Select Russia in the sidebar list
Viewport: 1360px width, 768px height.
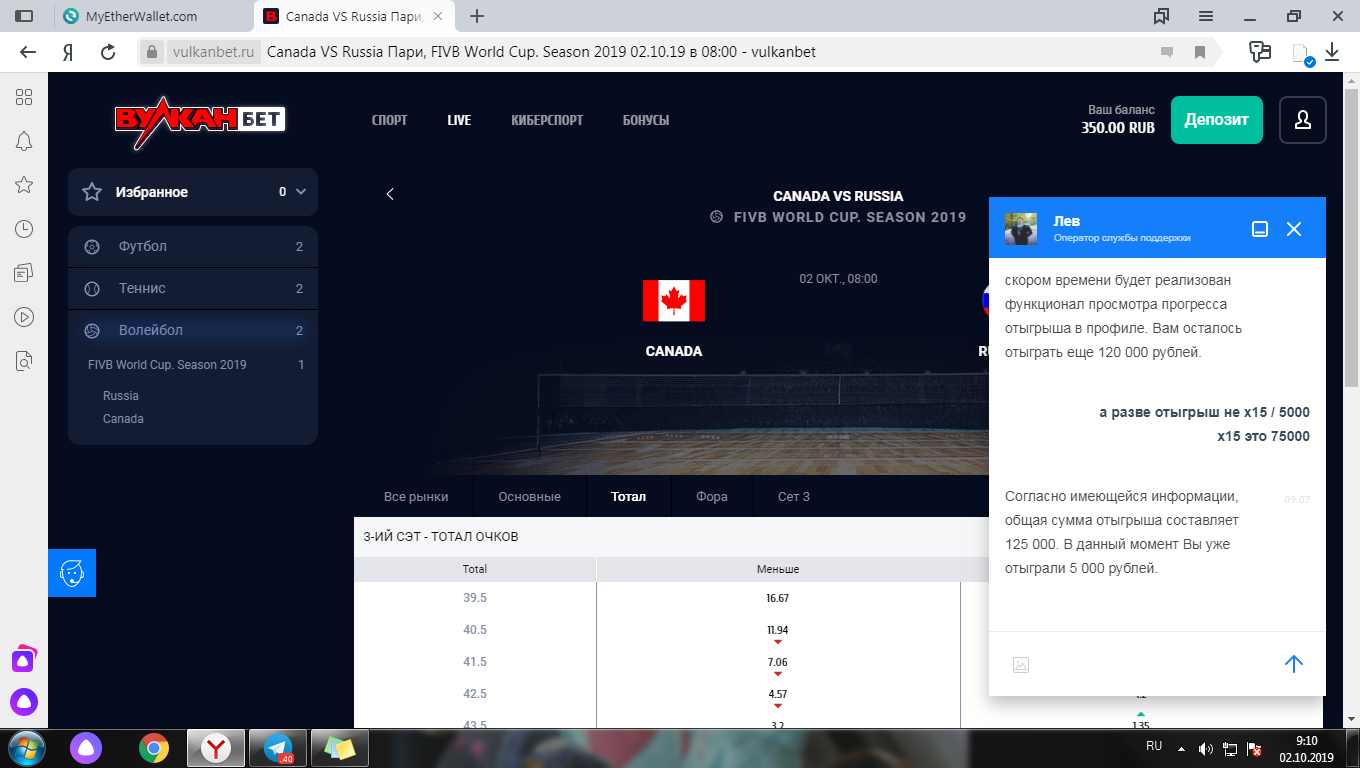tap(121, 396)
